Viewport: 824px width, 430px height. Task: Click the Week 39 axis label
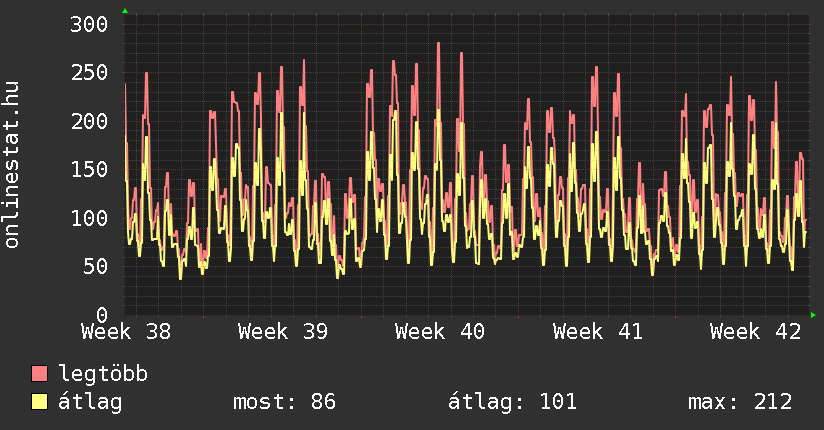point(283,331)
